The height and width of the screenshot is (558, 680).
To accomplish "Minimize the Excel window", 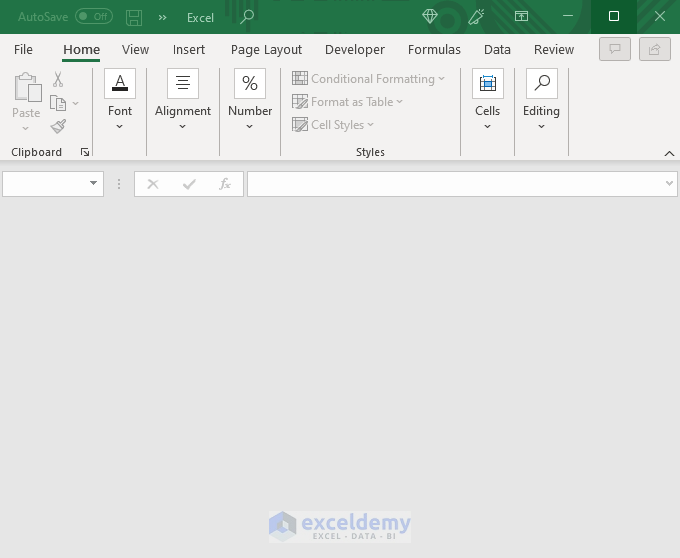I will 568,16.
